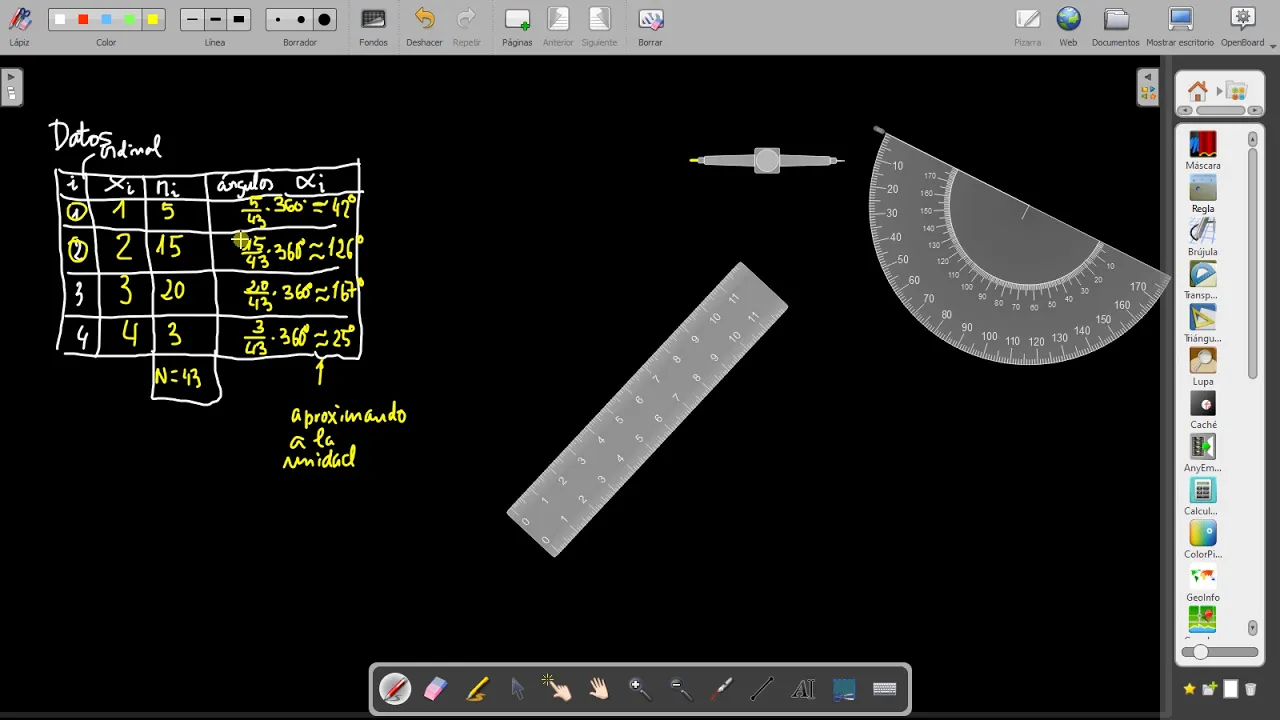Open the applications folder breadcrumb
The image size is (1280, 720).
[1237, 91]
